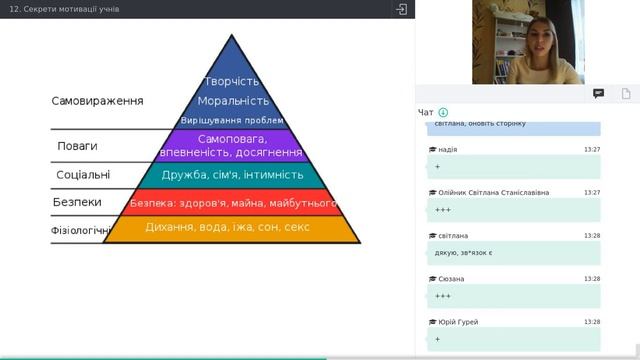This screenshot has height=360, width=640.
Task: Click the username 'Сюзана' in chat
Action: 451,279
